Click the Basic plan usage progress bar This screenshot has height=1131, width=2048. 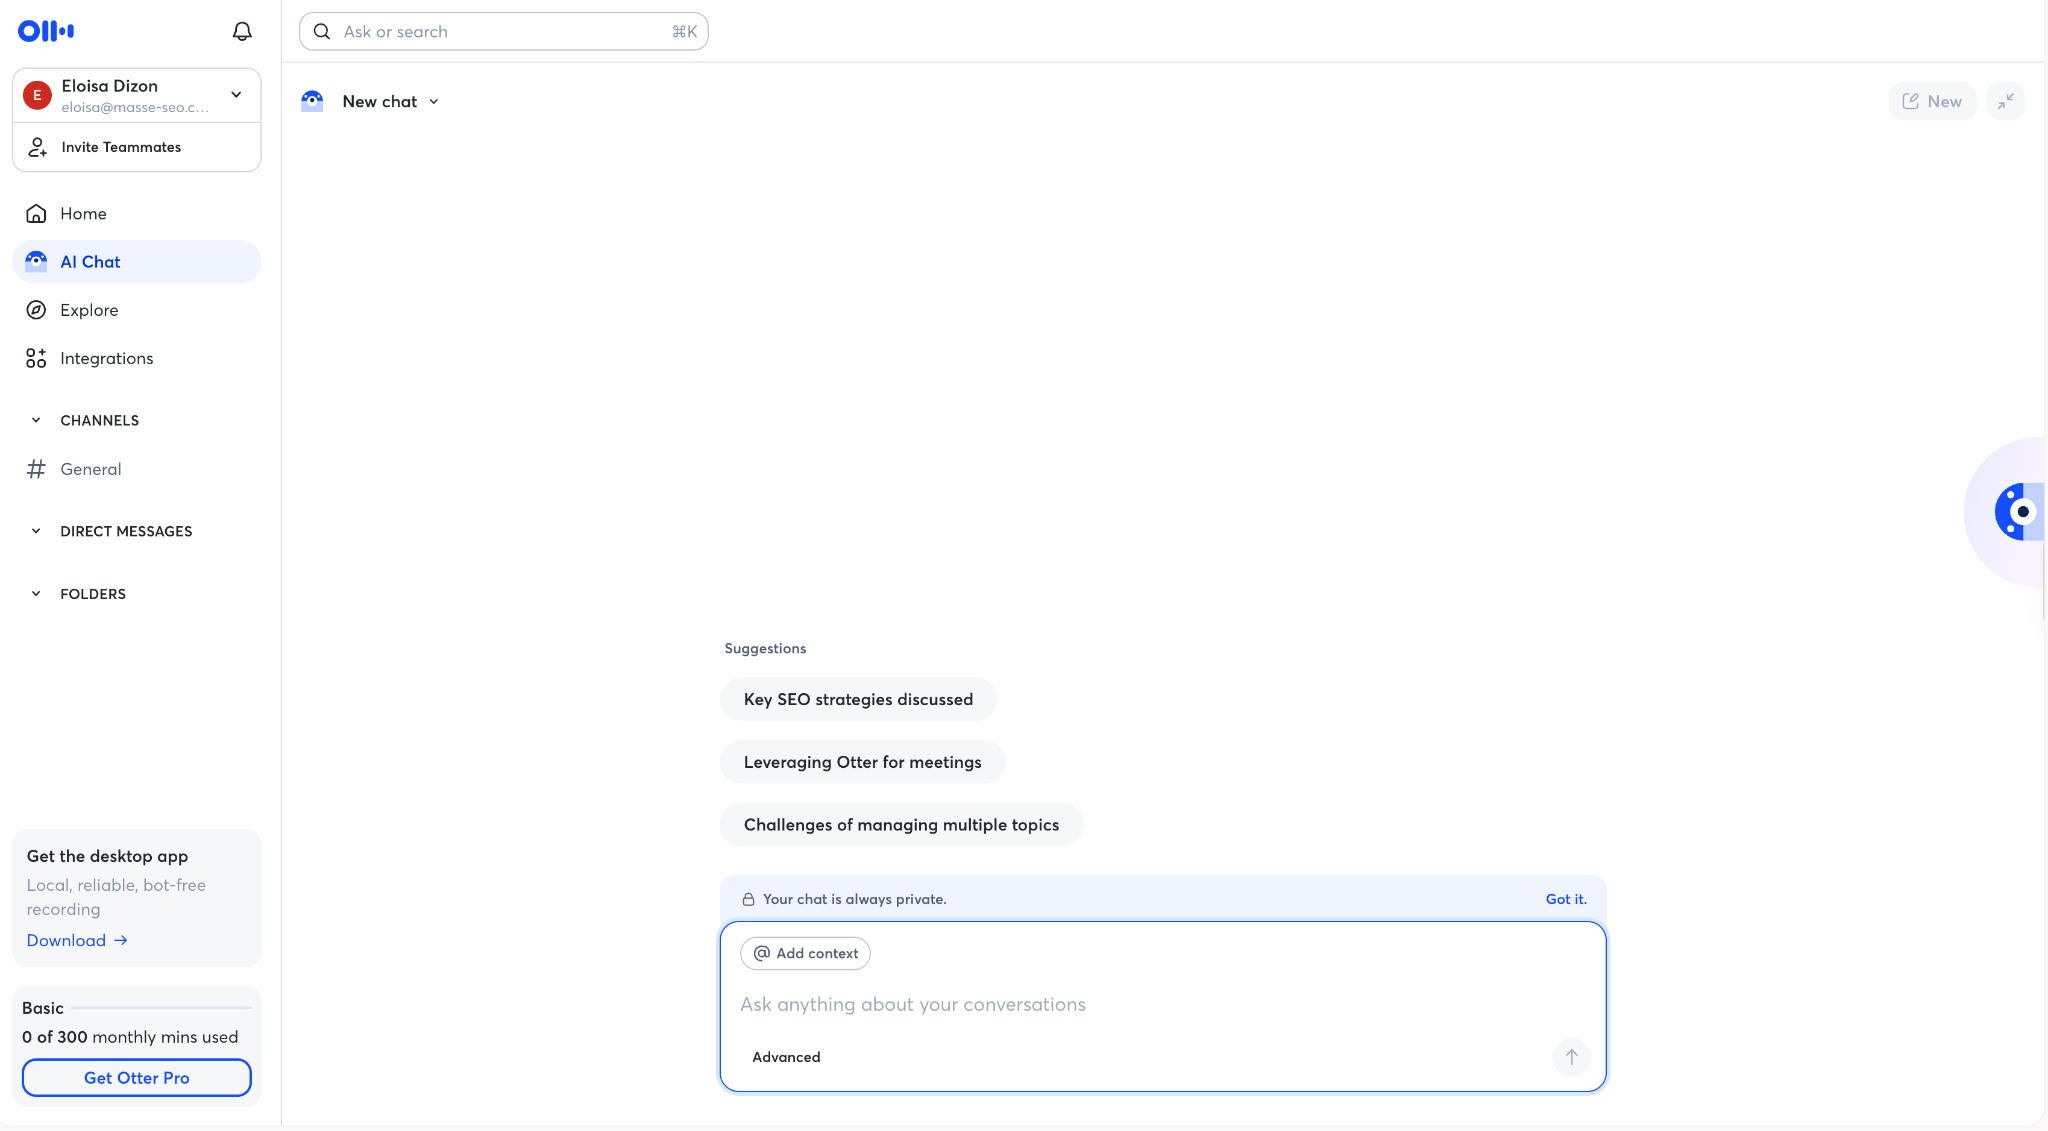[162, 1008]
